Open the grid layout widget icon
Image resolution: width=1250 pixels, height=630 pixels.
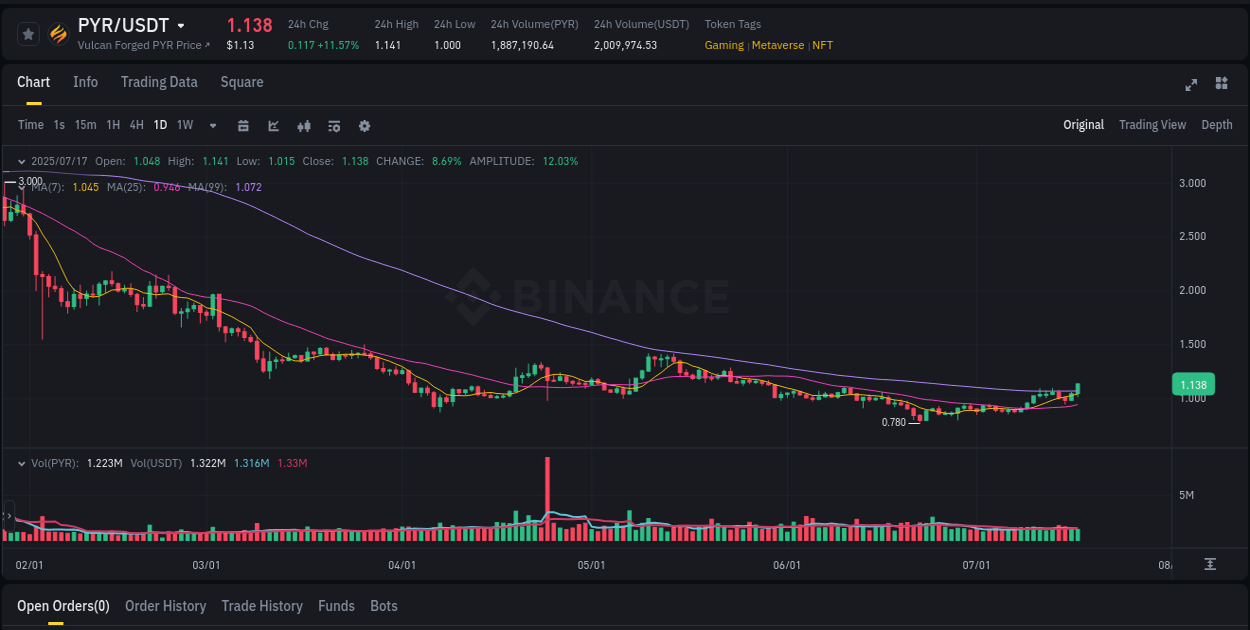click(1220, 85)
